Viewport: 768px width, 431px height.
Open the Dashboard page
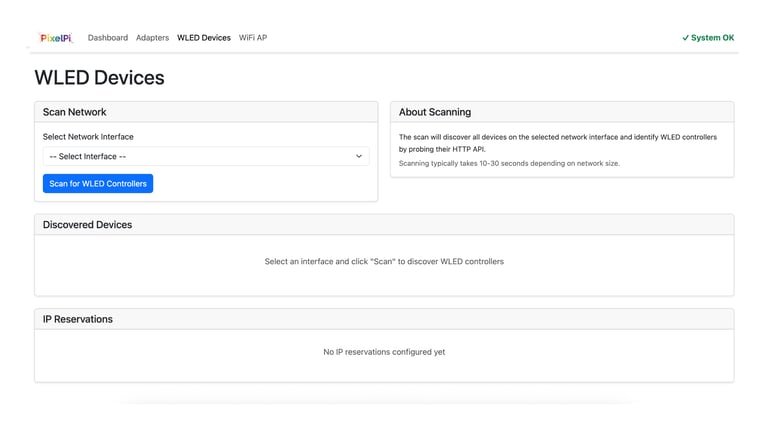[x=108, y=38]
